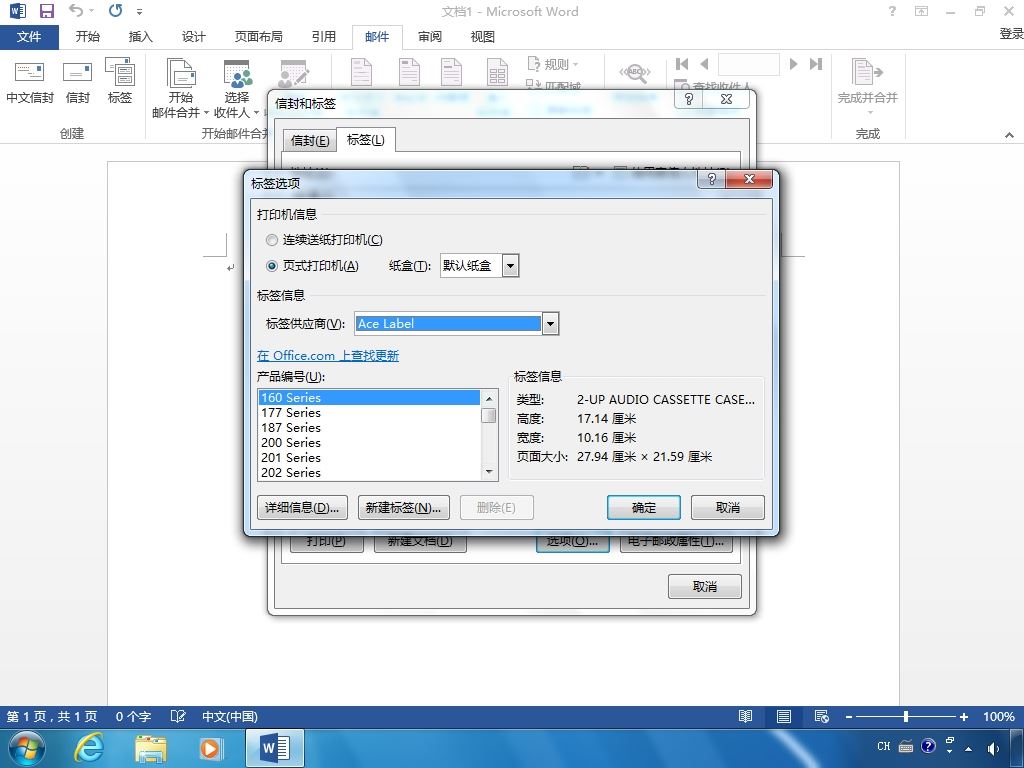Select 187 Series in product list
This screenshot has height=768, width=1024.
pos(369,428)
